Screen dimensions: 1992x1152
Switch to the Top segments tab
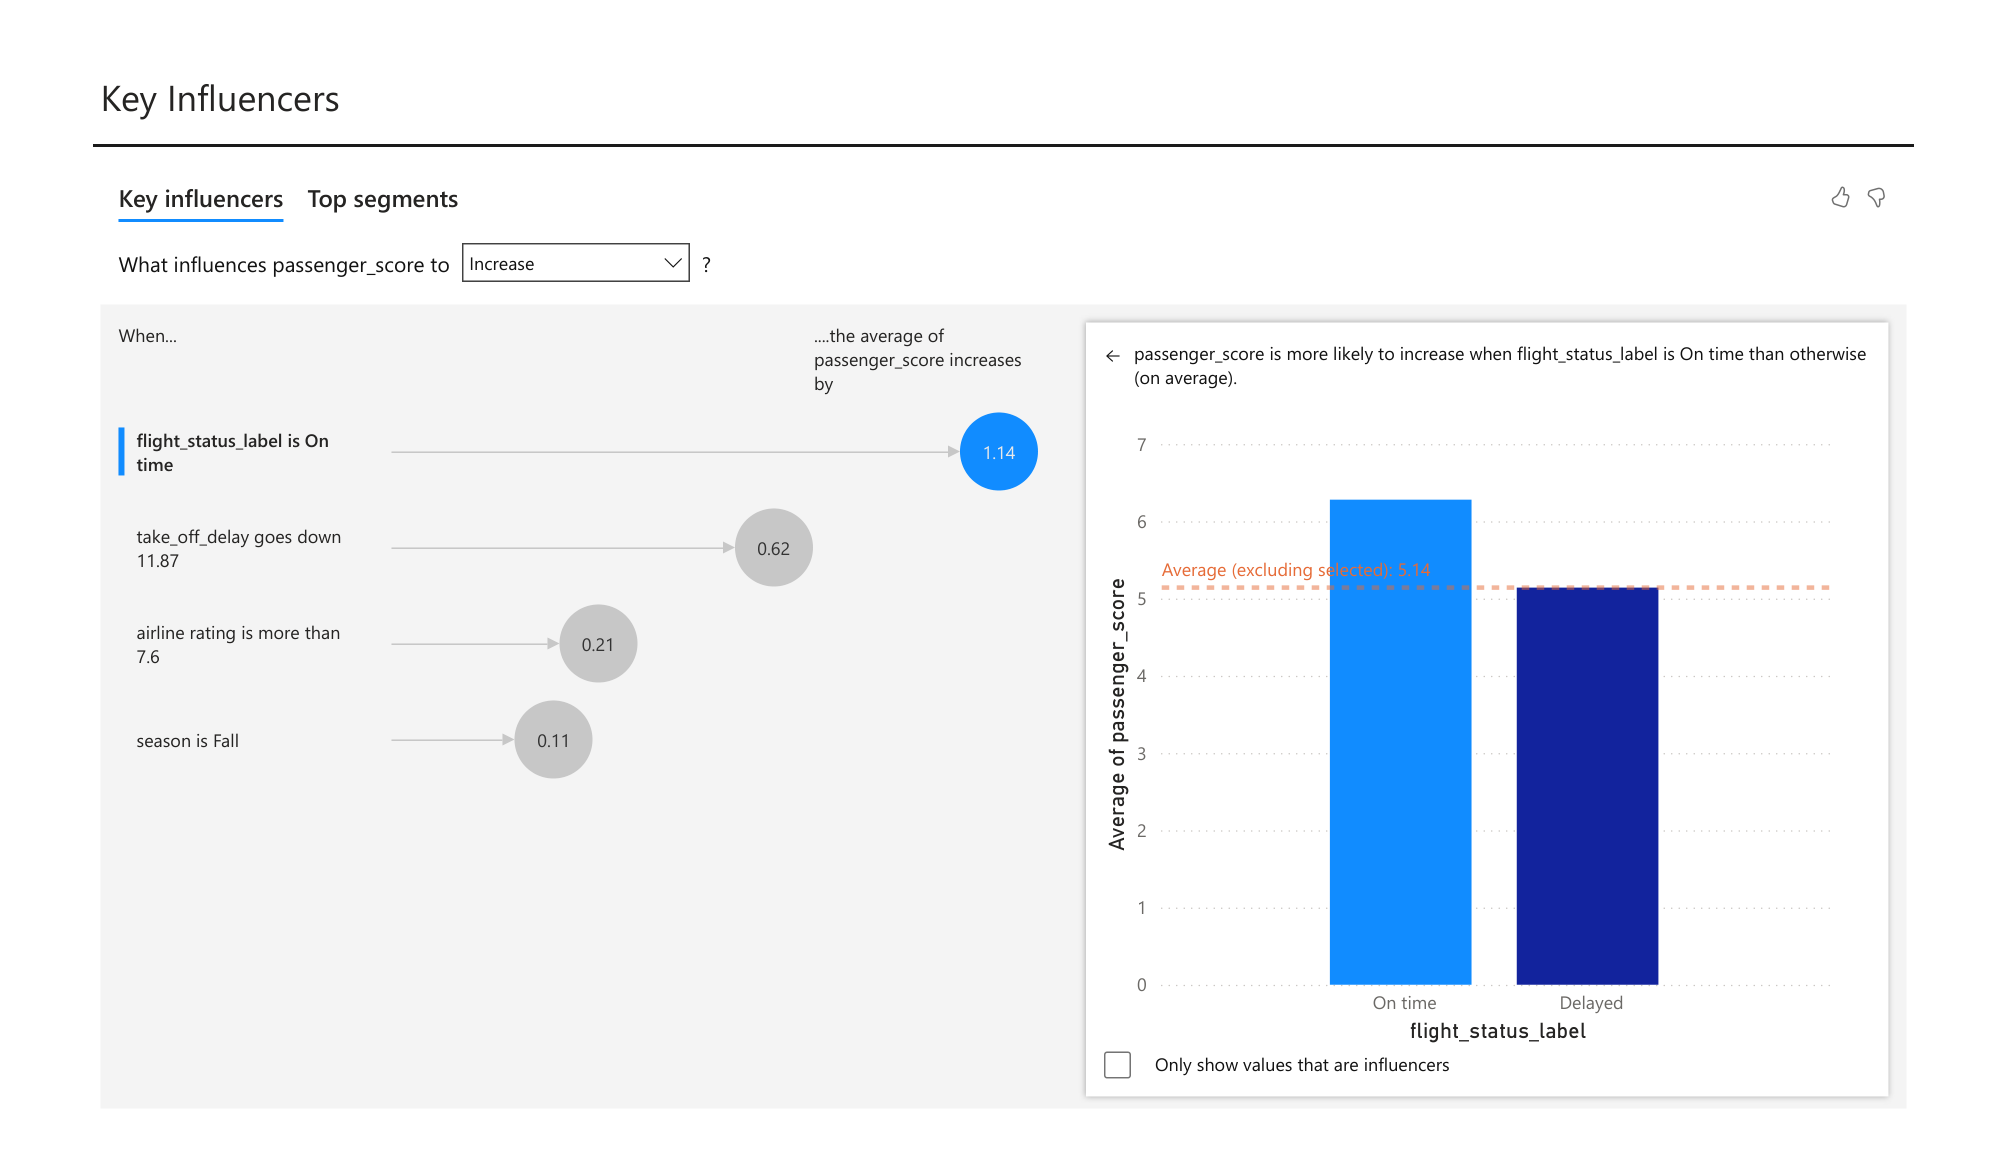click(383, 199)
